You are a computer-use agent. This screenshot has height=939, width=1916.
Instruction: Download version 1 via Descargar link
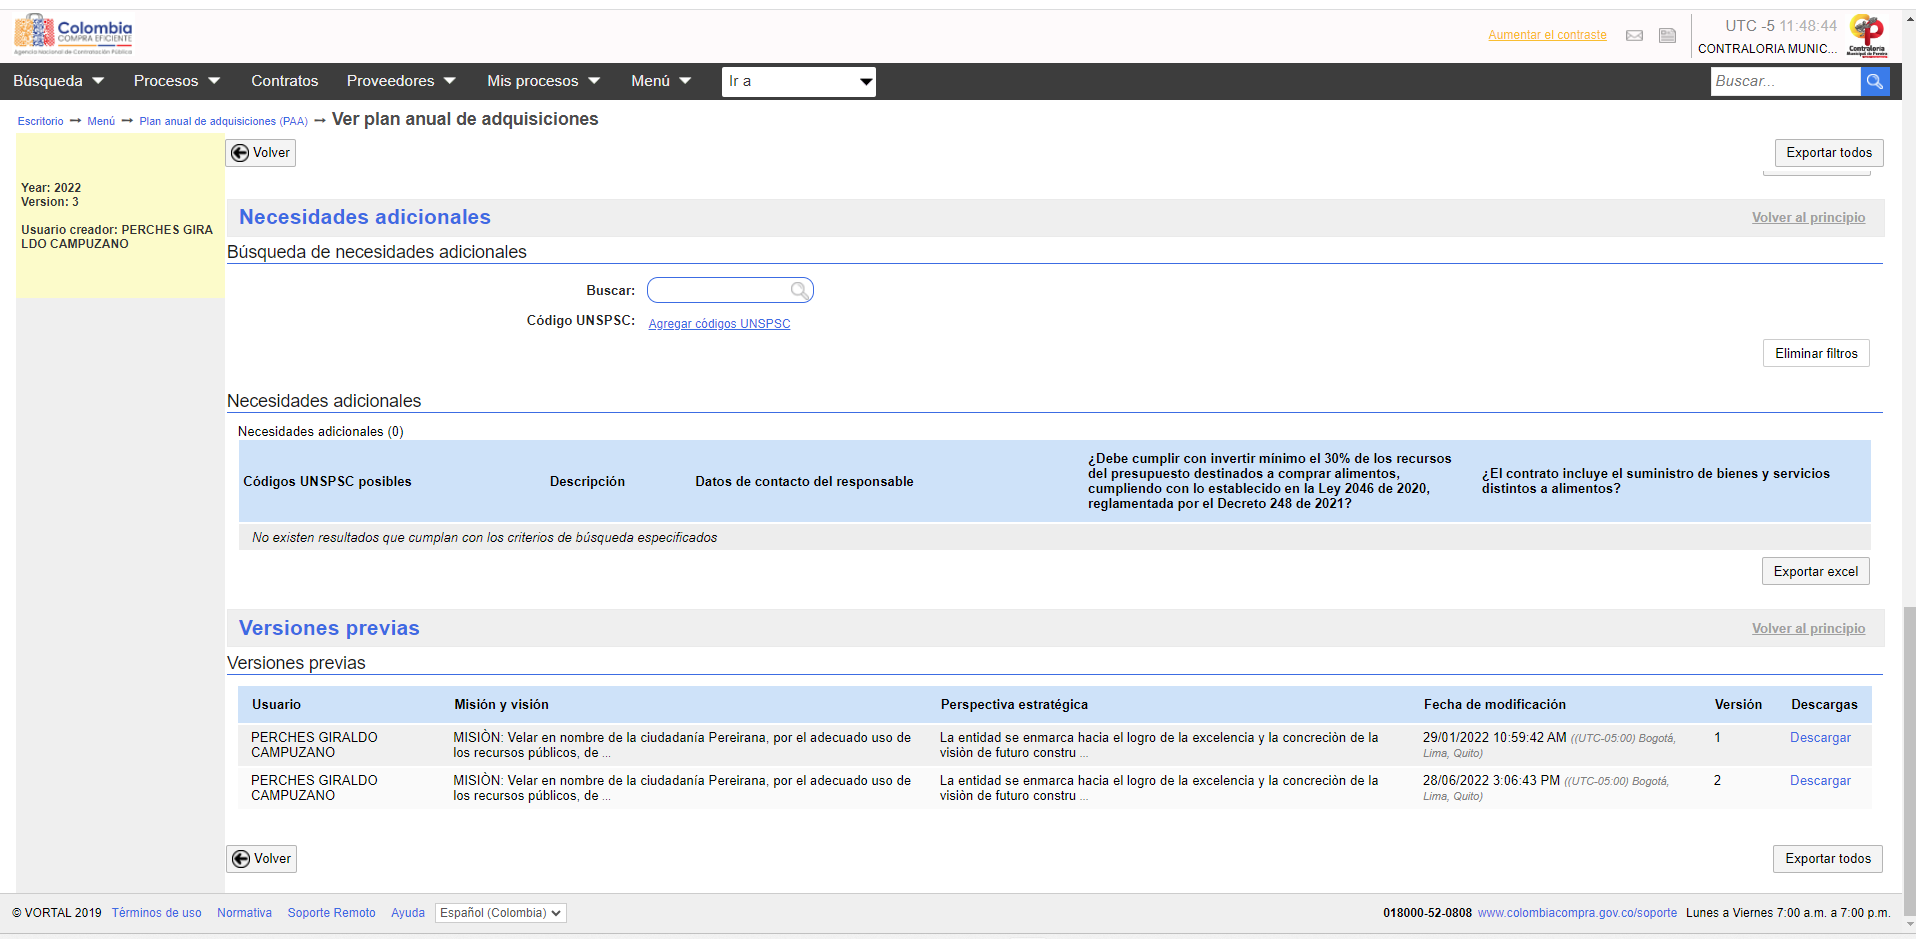coord(1820,738)
